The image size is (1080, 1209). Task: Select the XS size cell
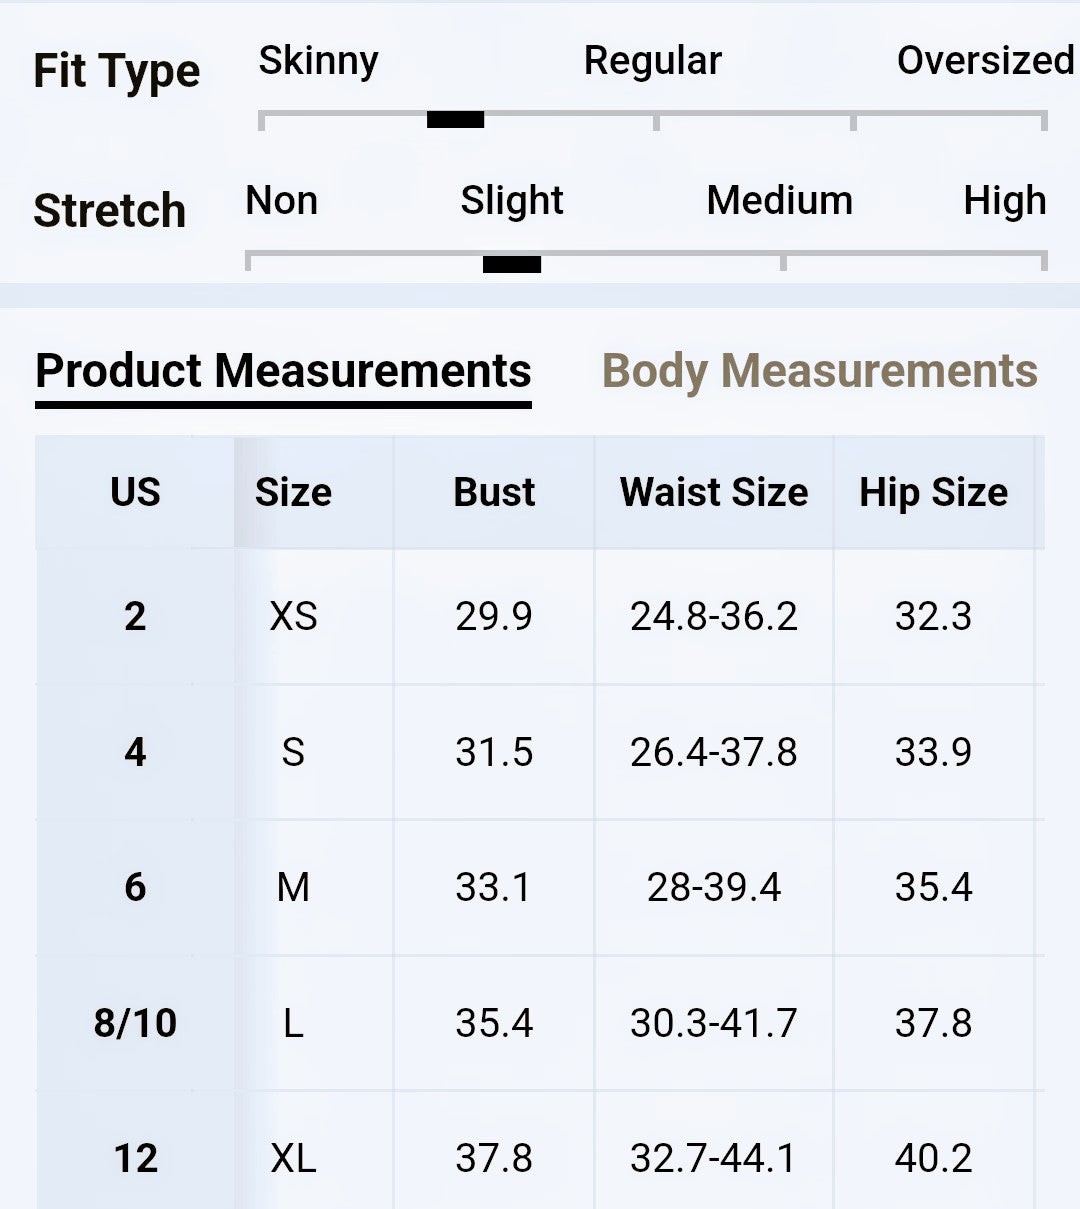click(293, 616)
